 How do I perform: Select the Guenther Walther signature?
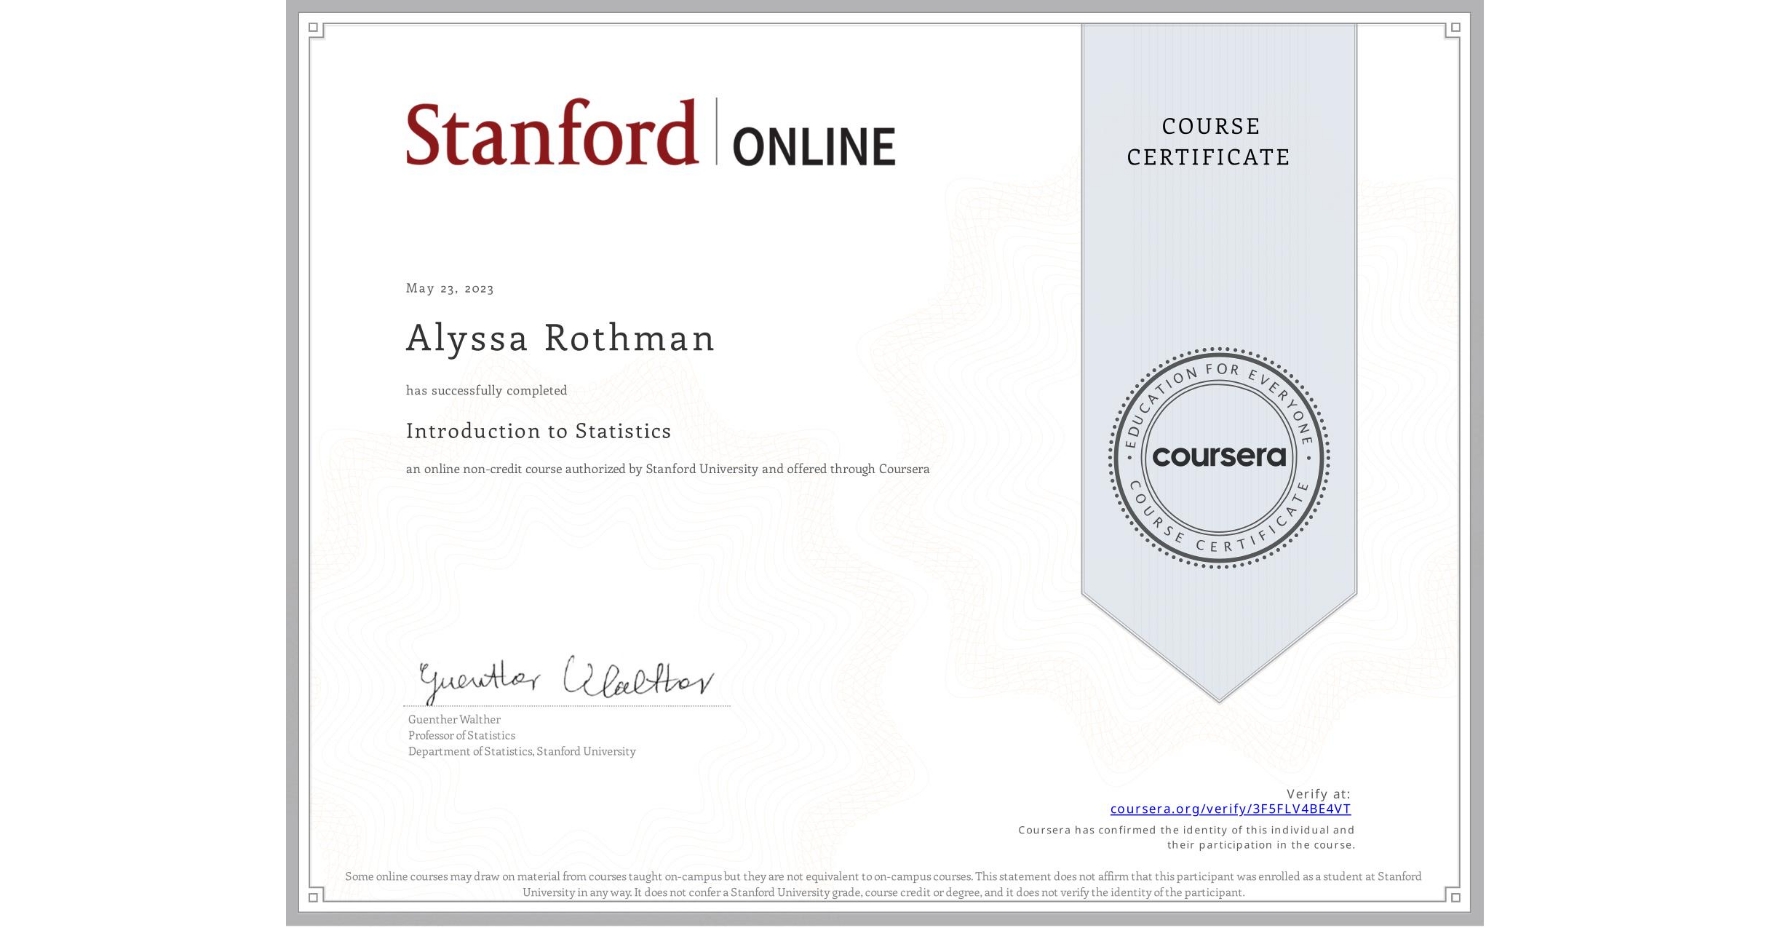coord(565,680)
